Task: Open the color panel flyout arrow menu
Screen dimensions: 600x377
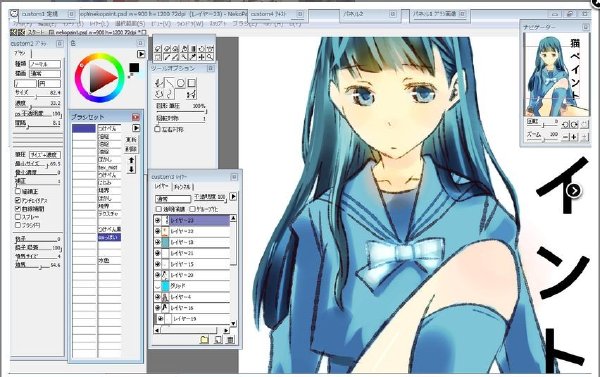Action: [141, 54]
